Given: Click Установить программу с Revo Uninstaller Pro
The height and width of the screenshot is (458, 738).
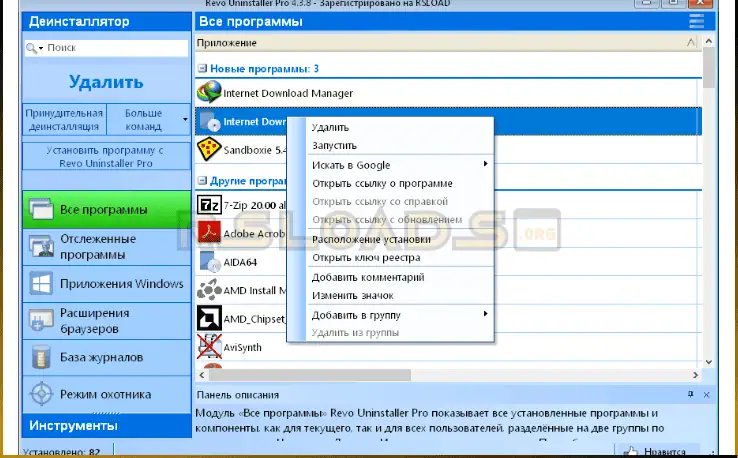Looking at the screenshot, I should (106, 157).
